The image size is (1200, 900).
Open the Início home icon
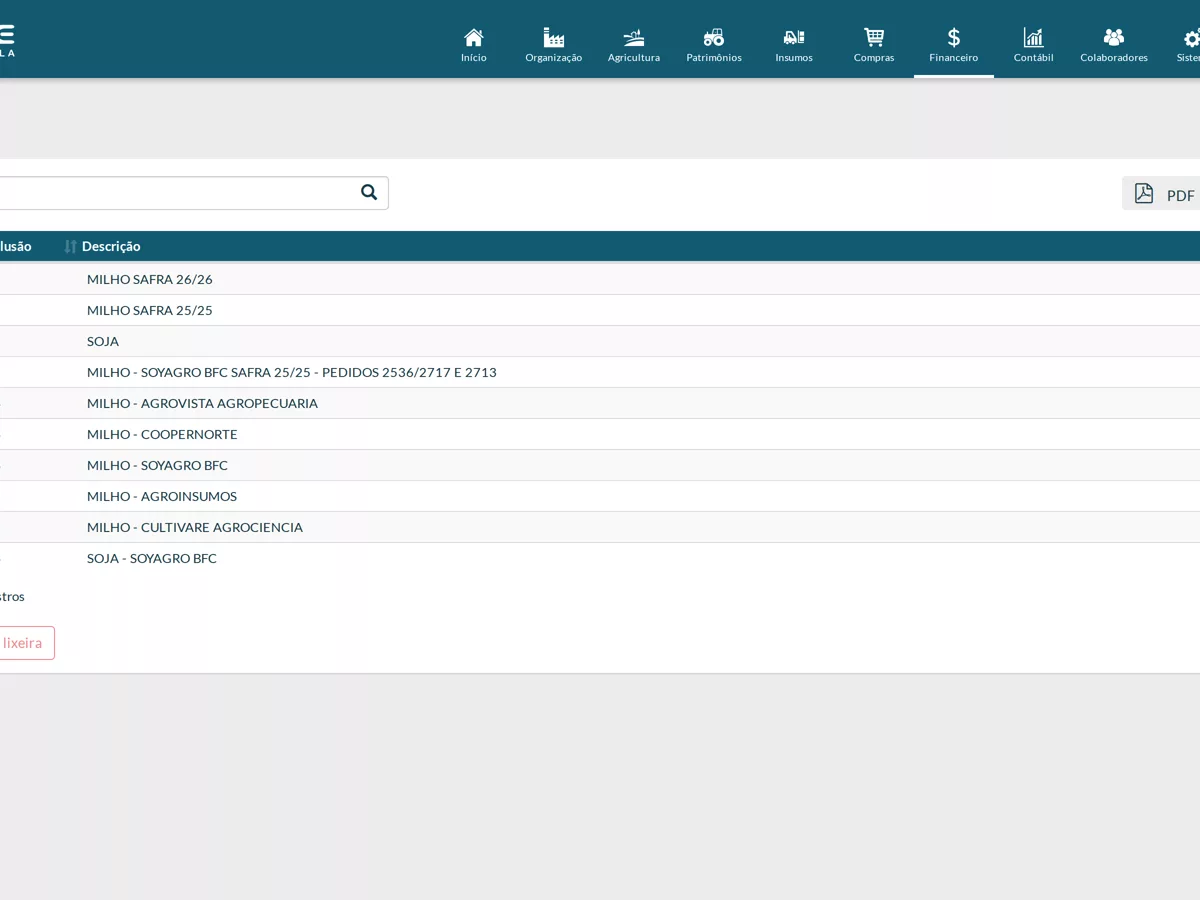474,37
